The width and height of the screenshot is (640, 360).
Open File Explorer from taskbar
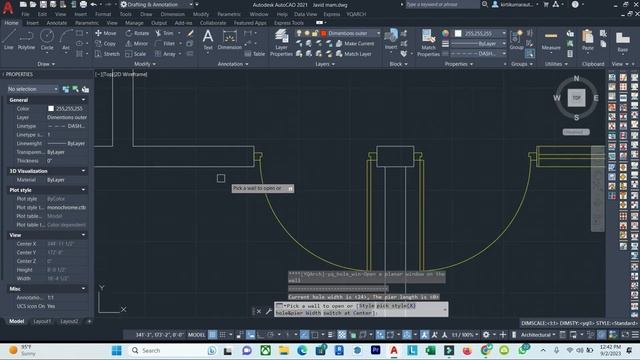coord(284,350)
